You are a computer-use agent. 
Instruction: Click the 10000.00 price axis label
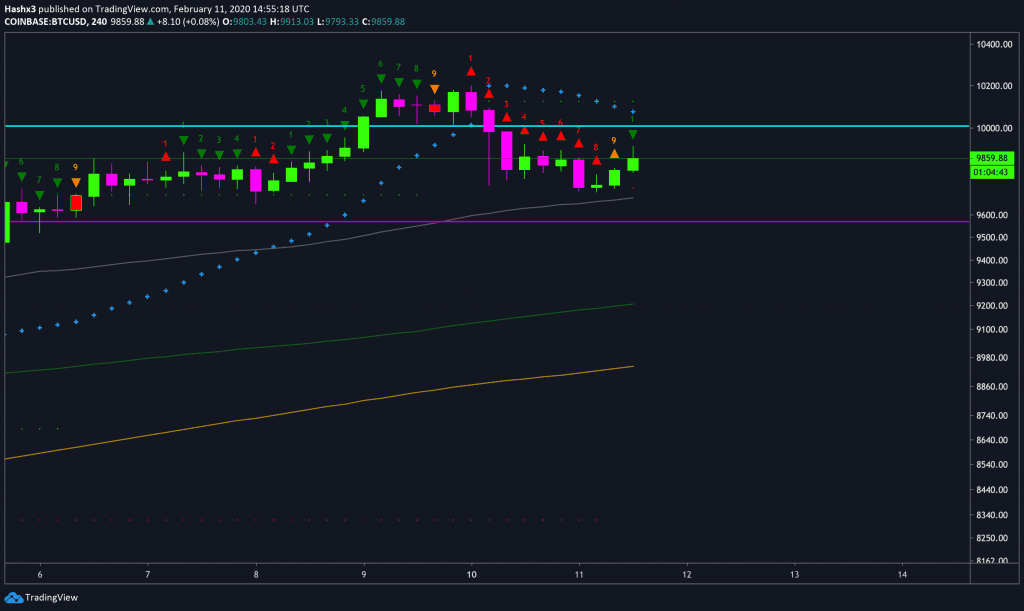pos(994,128)
